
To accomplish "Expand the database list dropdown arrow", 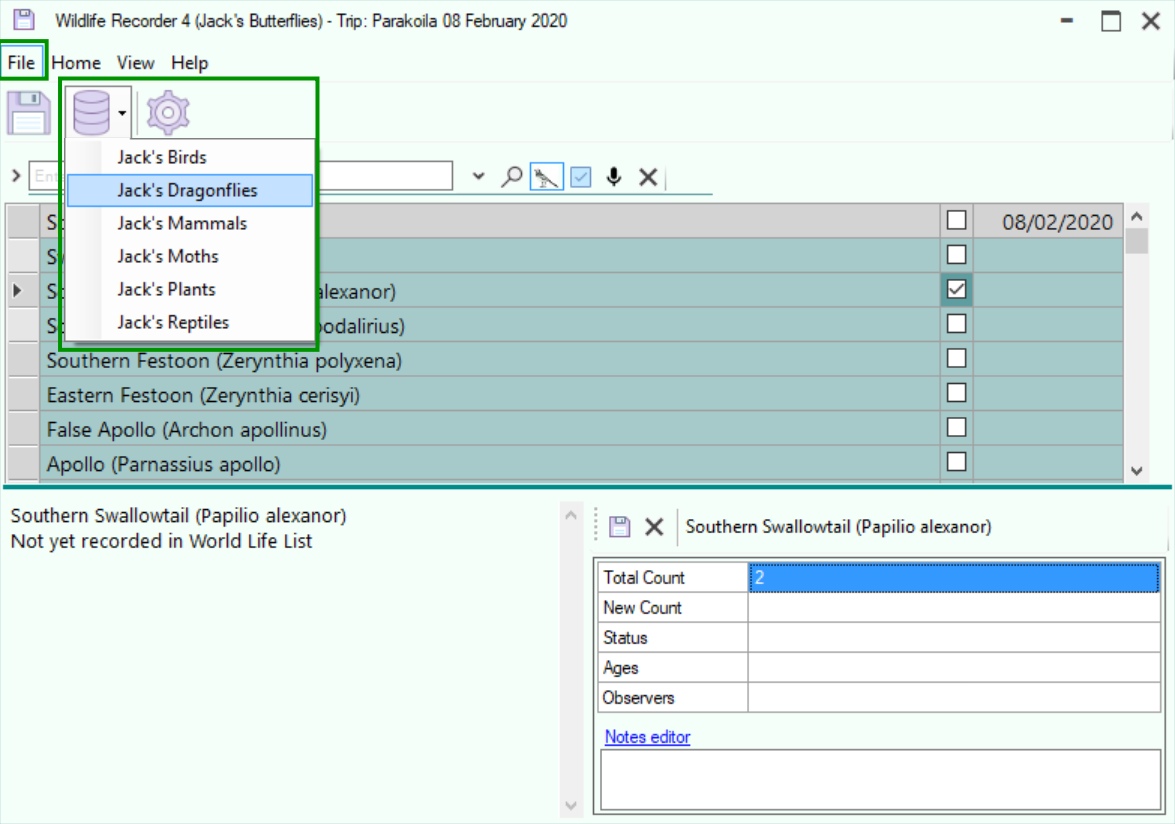I will coord(122,113).
